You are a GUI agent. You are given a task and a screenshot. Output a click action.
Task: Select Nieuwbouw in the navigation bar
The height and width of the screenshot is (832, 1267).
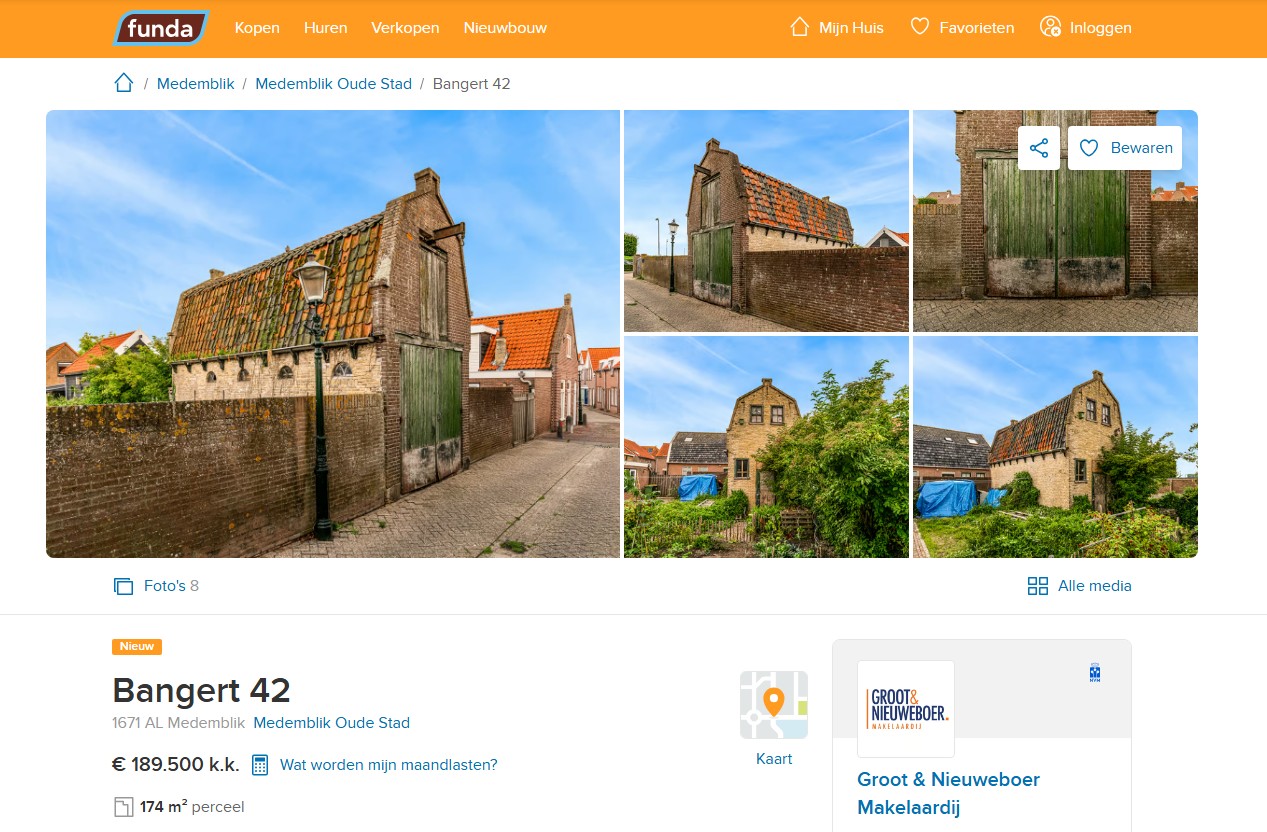pyautogui.click(x=505, y=28)
